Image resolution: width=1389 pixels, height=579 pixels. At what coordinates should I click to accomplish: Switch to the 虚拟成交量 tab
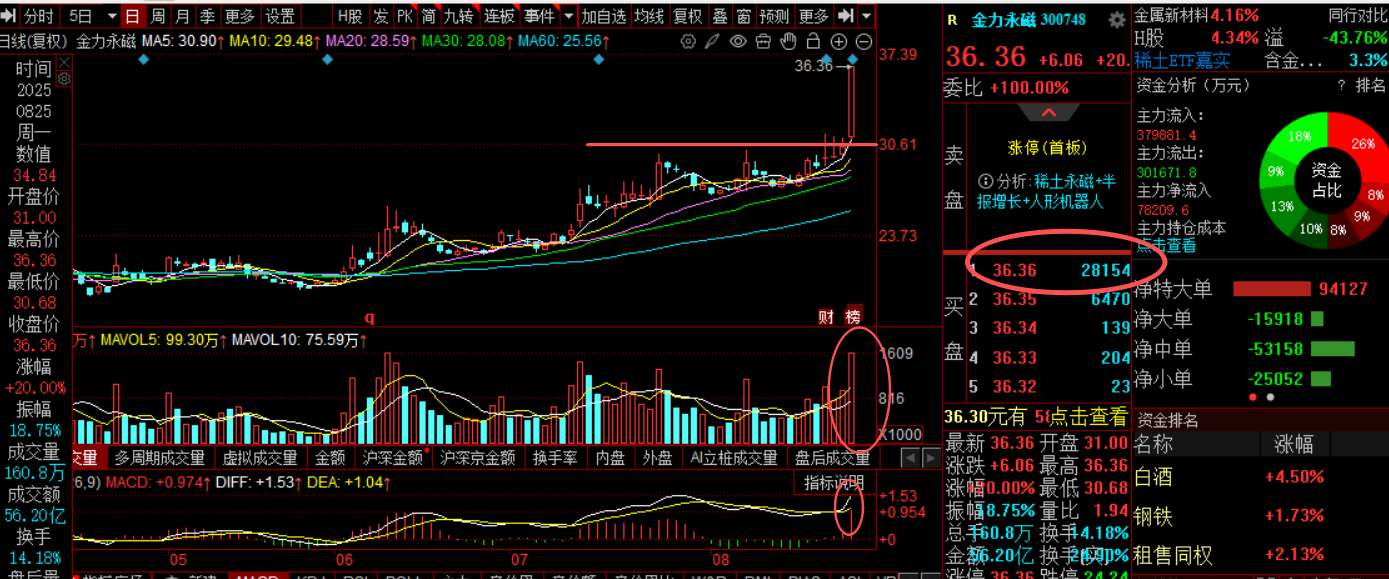click(x=259, y=458)
